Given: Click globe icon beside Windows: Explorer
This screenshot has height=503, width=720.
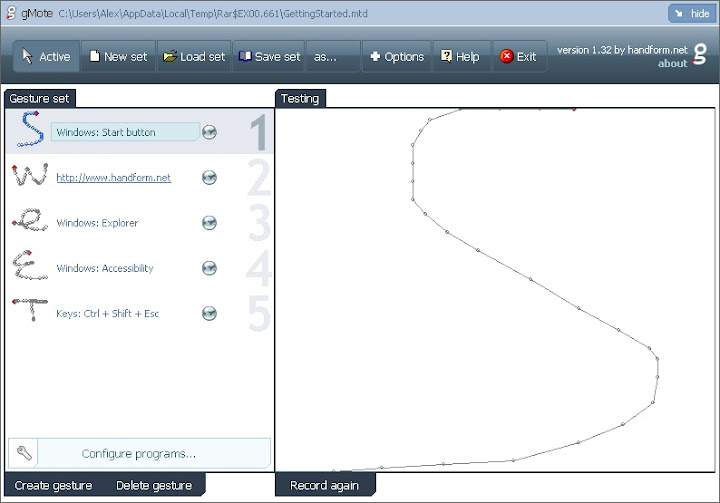Looking at the screenshot, I should pyautogui.click(x=209, y=223).
